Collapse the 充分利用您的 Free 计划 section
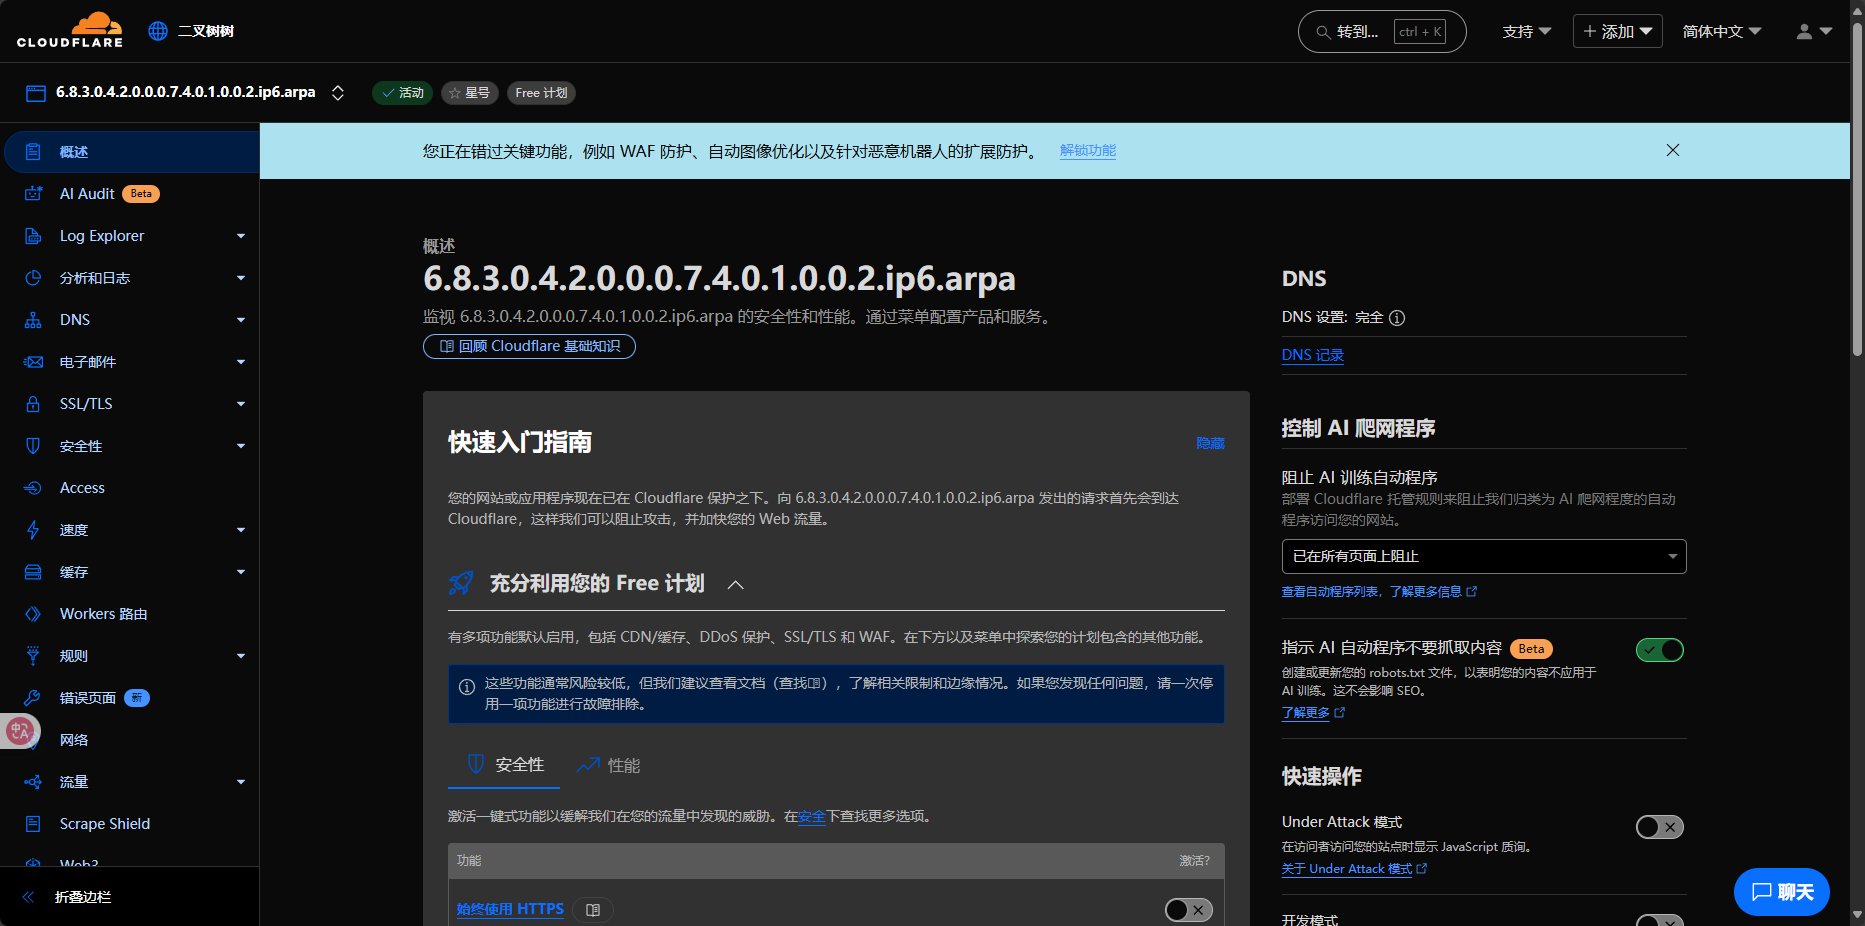Viewport: 1865px width, 926px height. [x=735, y=585]
